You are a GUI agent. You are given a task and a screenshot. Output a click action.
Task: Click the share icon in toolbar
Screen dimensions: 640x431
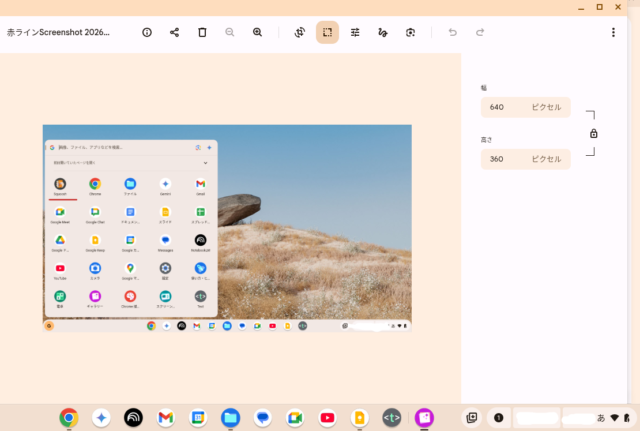click(x=174, y=32)
